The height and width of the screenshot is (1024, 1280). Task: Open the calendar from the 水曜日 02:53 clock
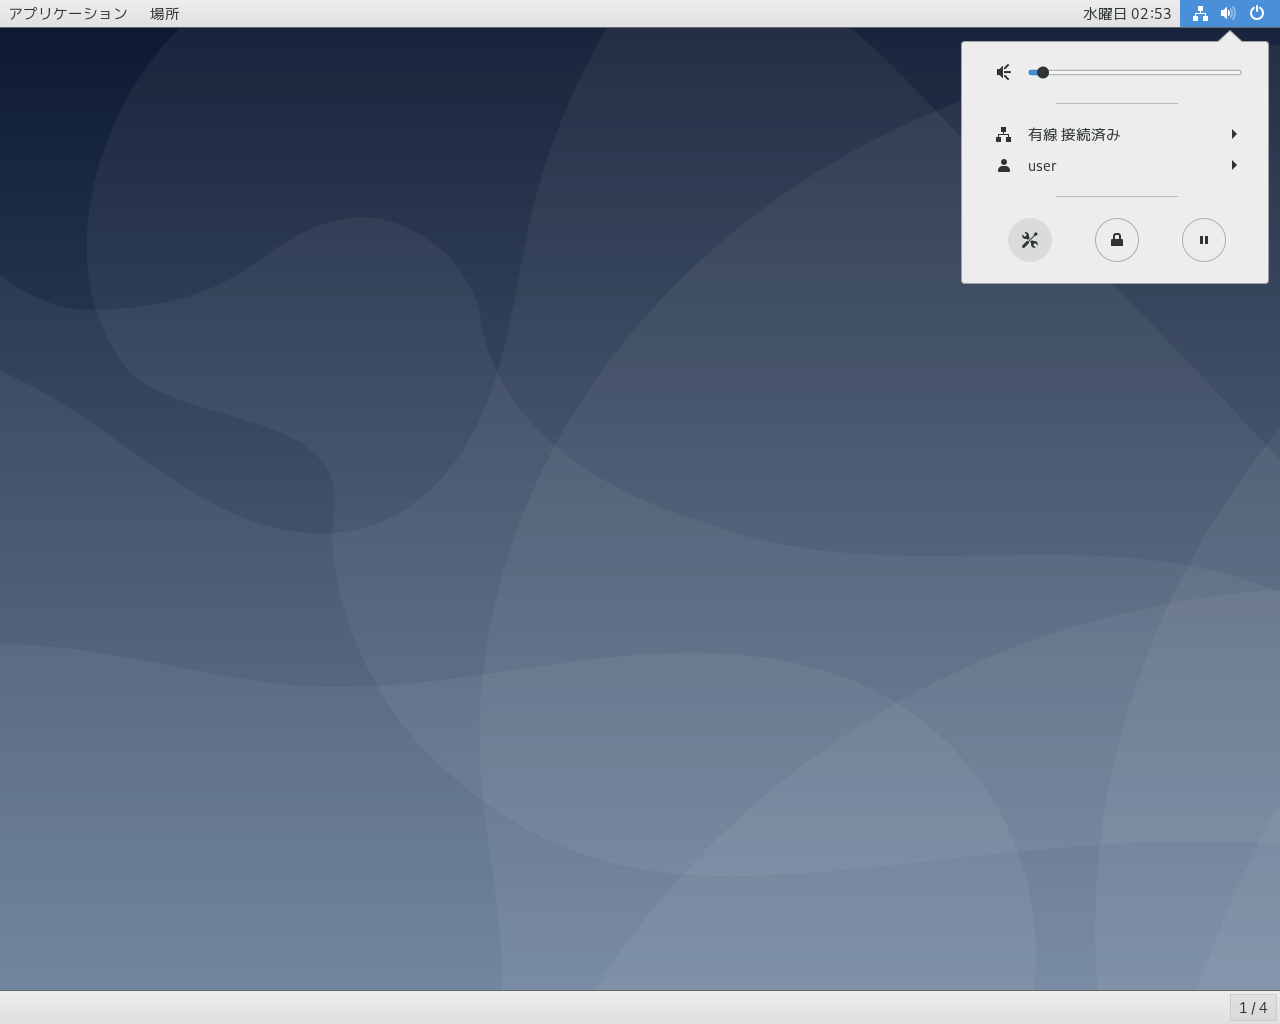click(x=1126, y=13)
